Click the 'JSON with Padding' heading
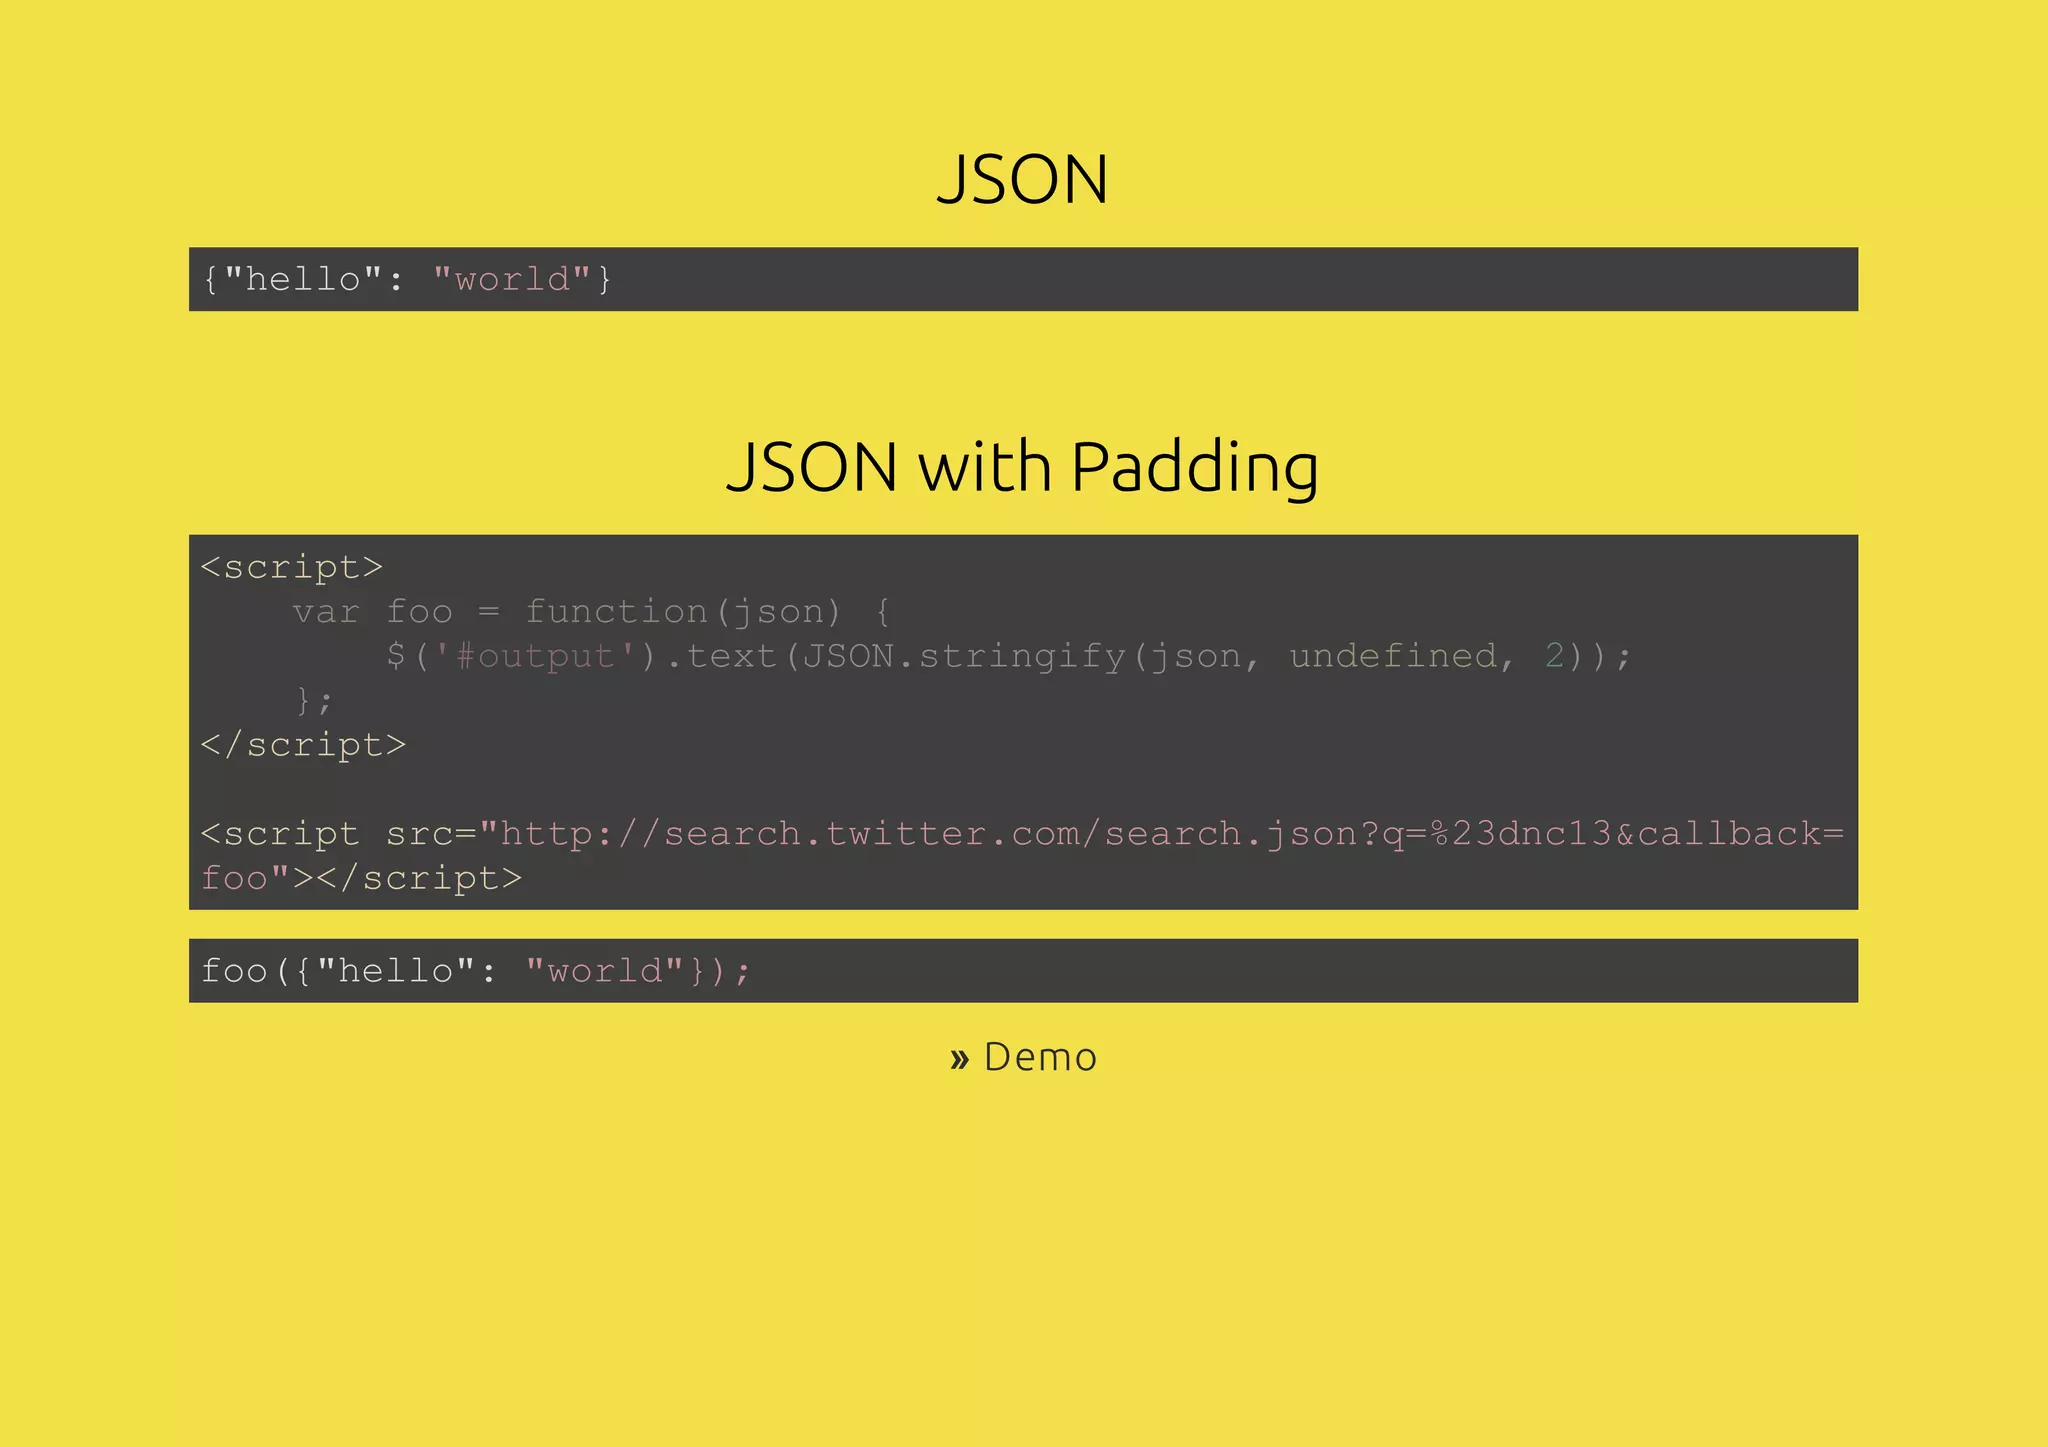Screen dimensions: 2048x1447 click(x=1023, y=468)
